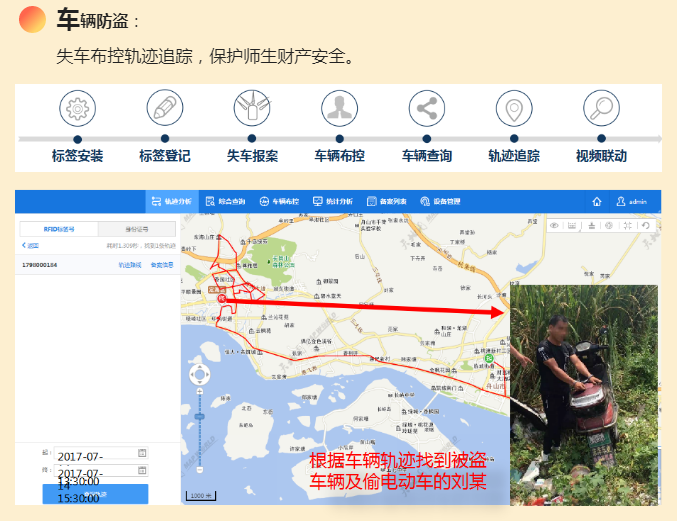This screenshot has height=521, width=679.
Task: Open start date calendar picker
Action: coord(142,454)
